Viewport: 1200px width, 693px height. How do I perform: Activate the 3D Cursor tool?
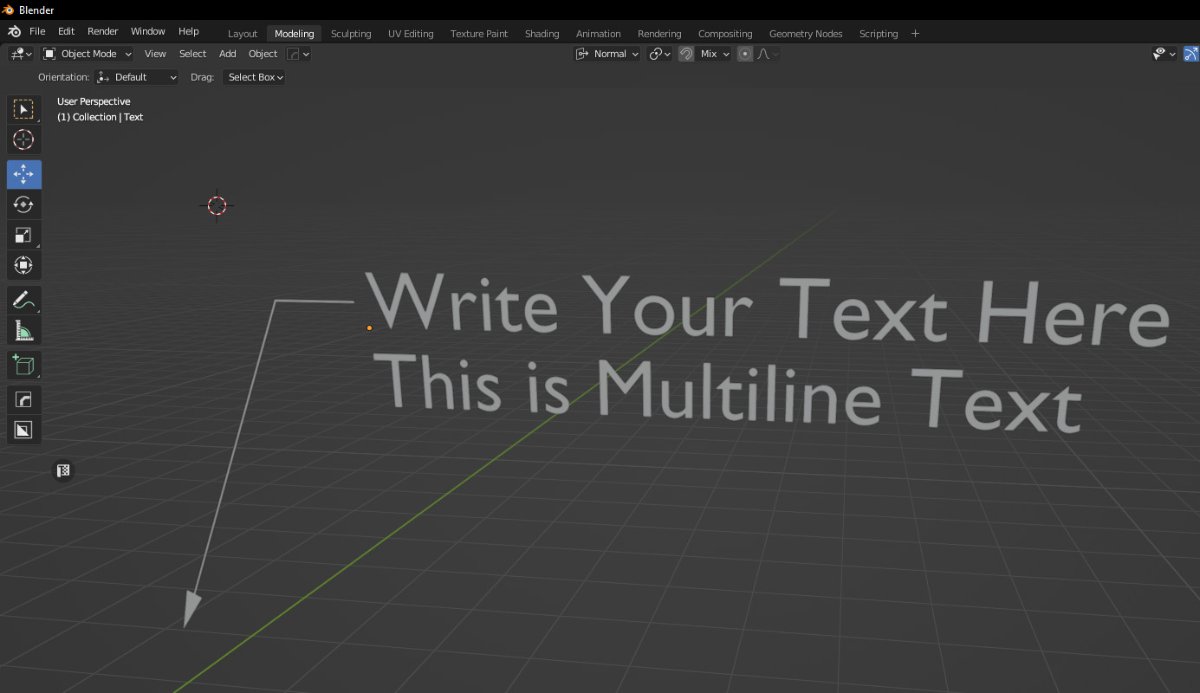(x=24, y=140)
